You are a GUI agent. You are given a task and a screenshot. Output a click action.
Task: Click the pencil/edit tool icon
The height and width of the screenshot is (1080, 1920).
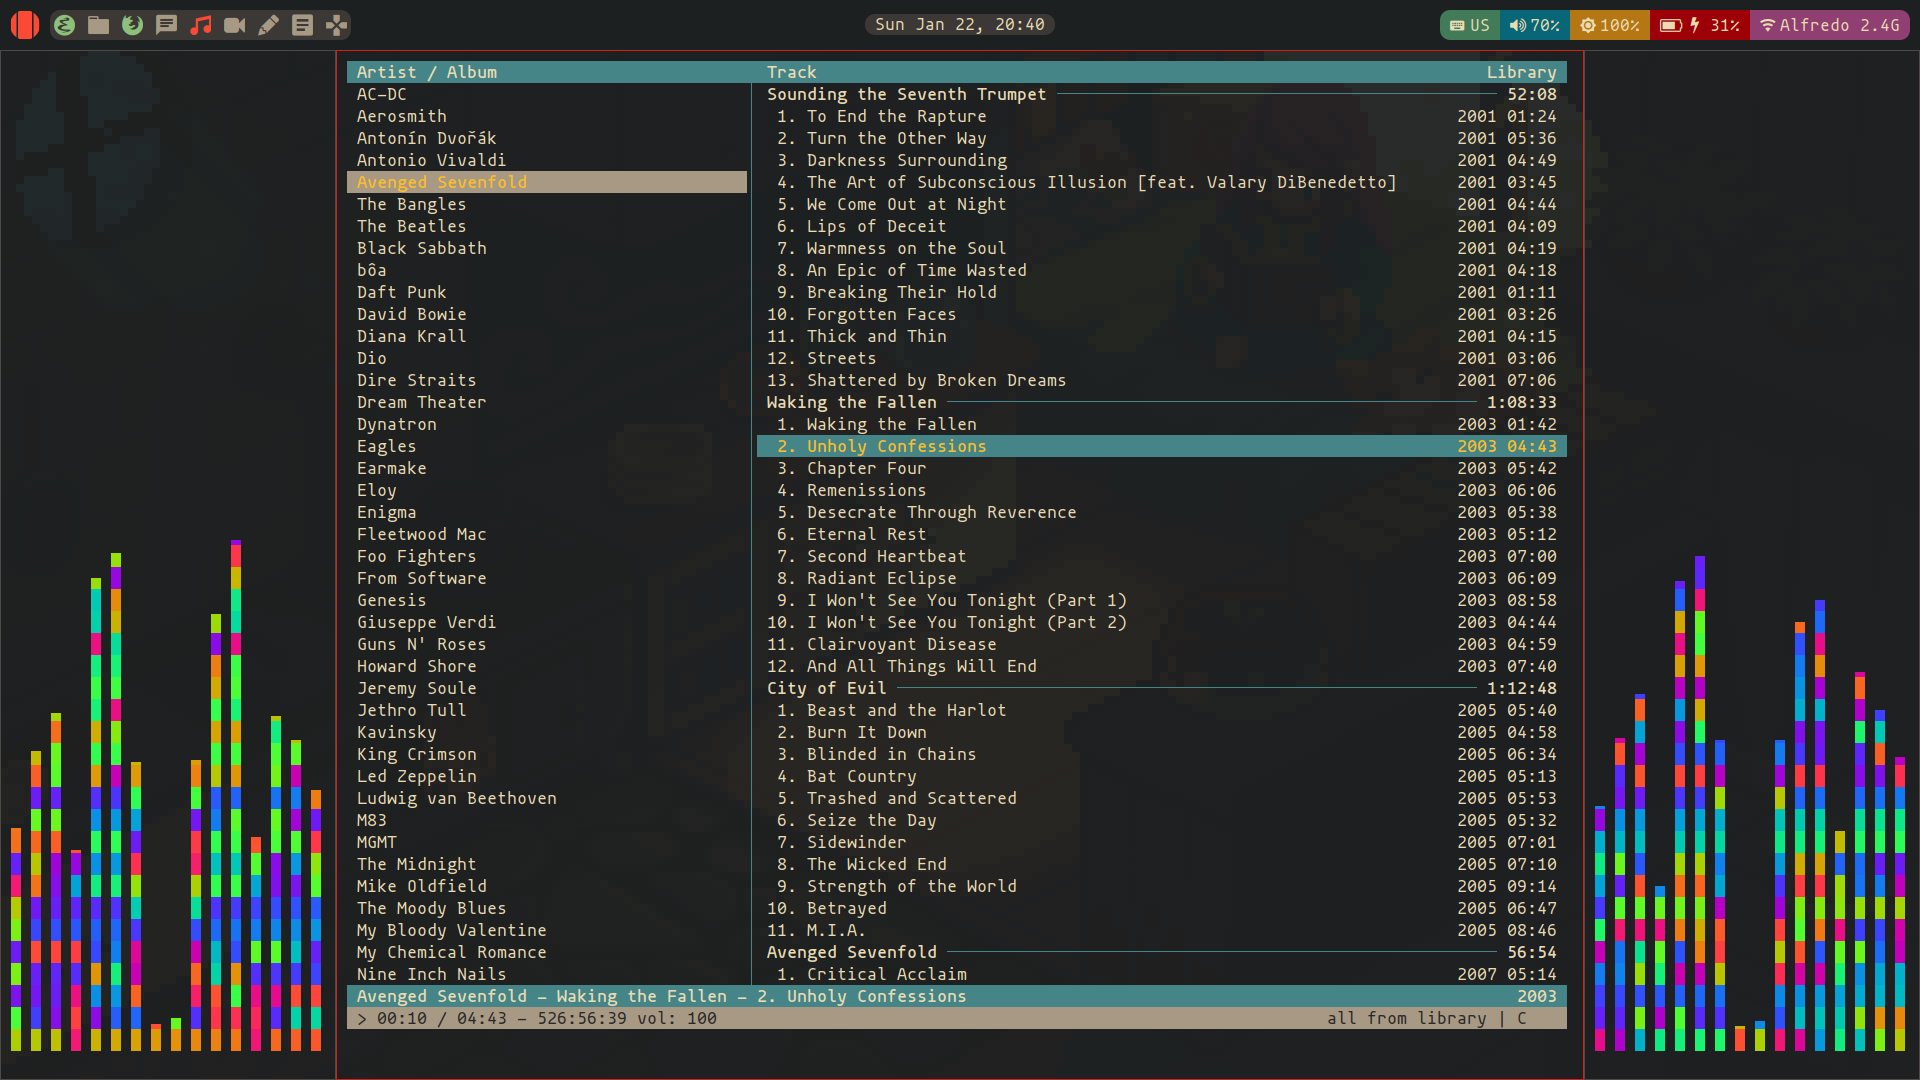pyautogui.click(x=268, y=24)
